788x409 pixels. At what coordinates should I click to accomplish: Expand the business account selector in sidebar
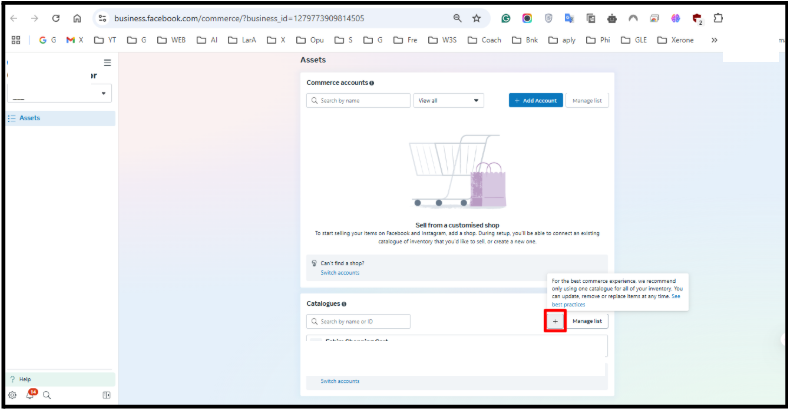pos(60,94)
